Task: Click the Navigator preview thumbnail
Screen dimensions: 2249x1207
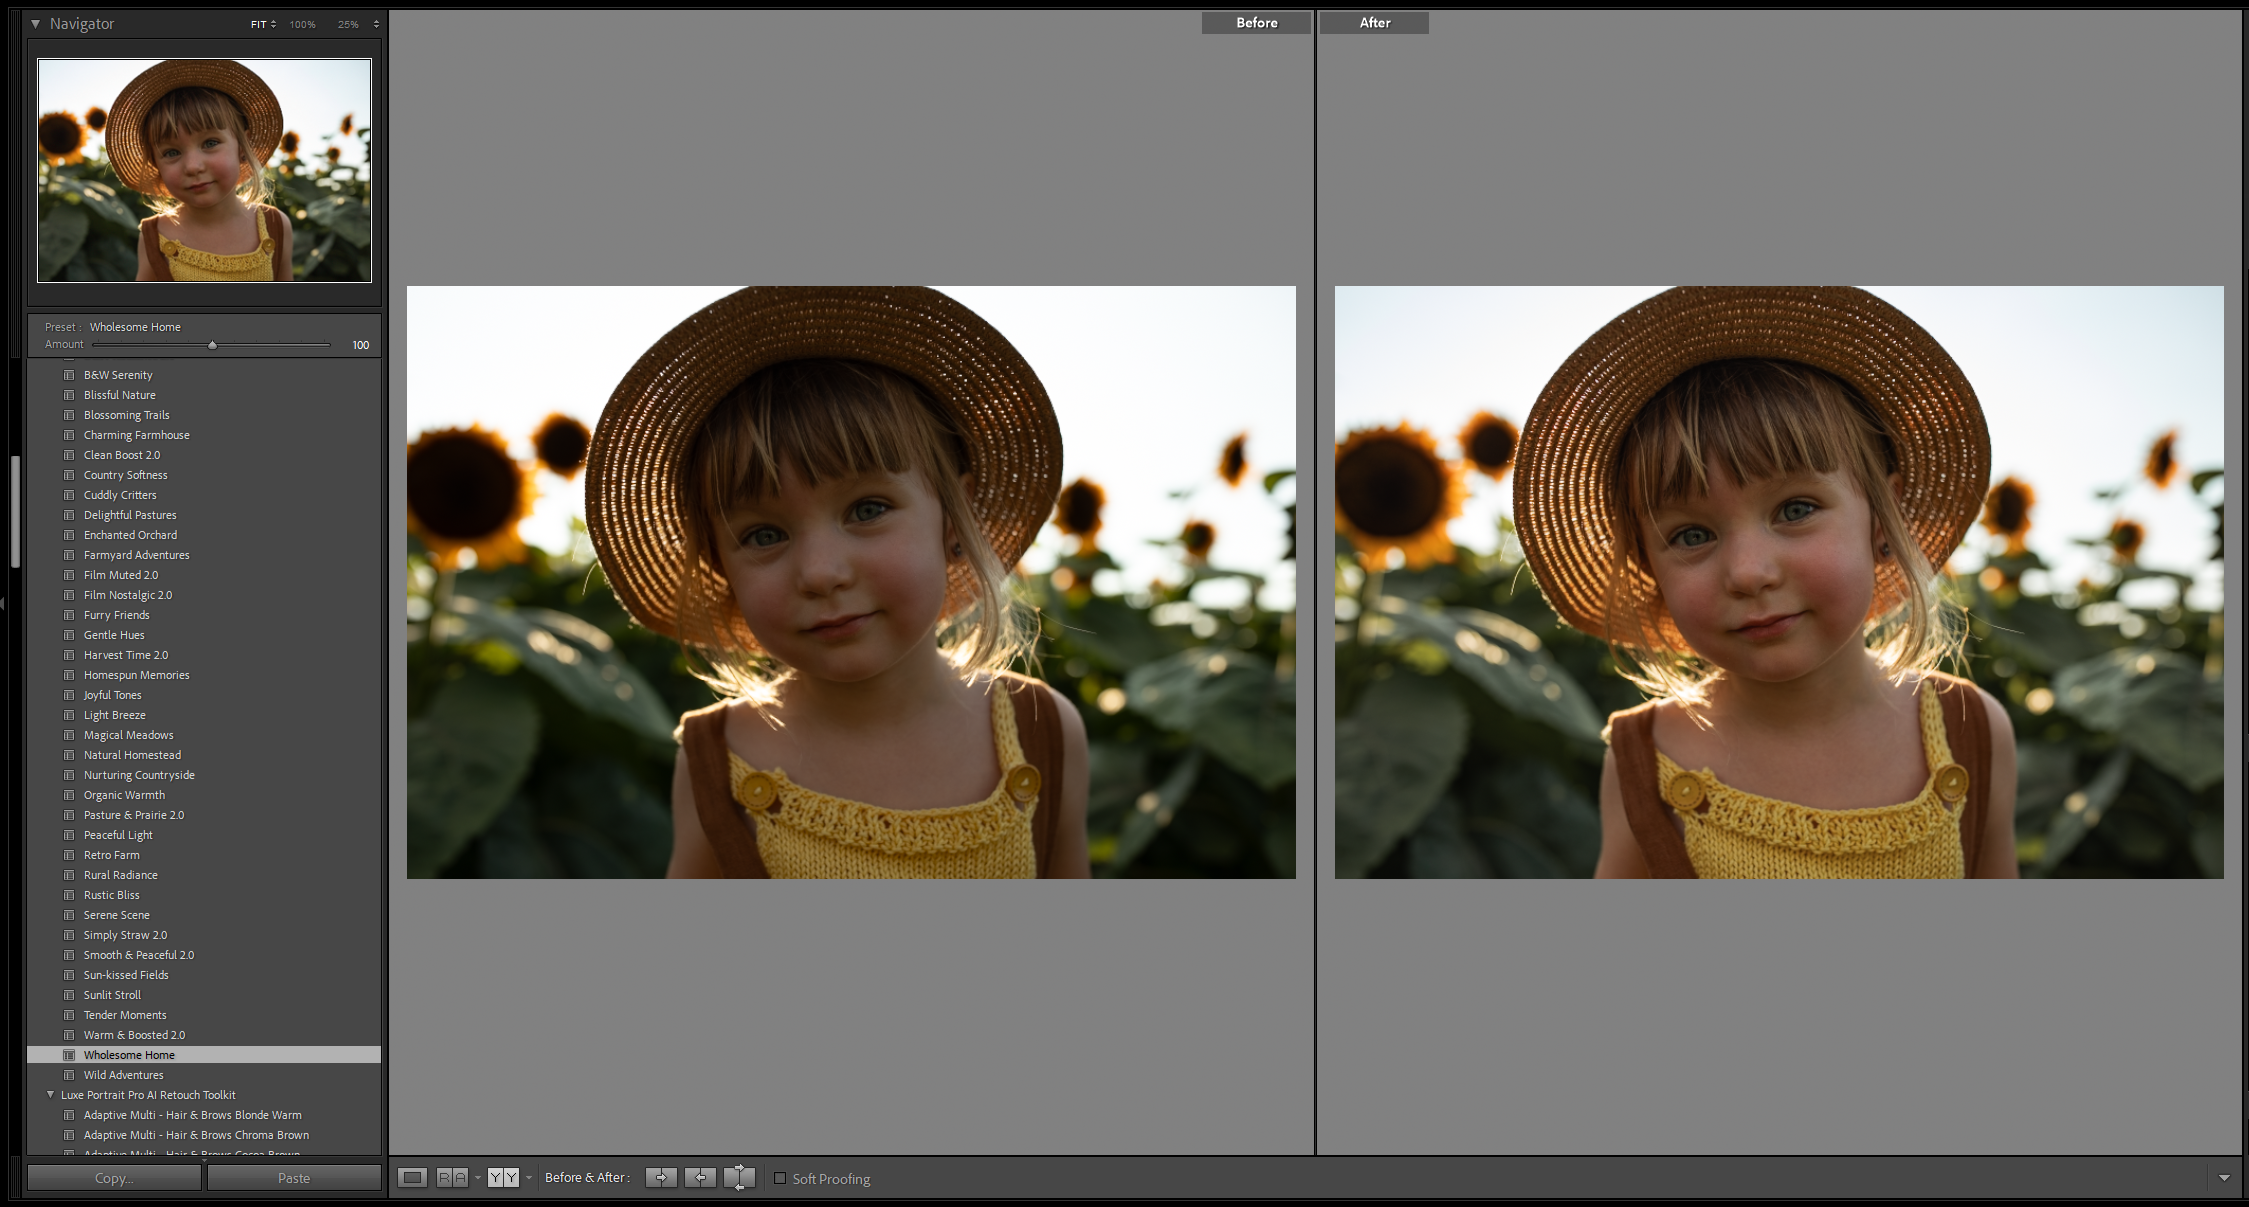Action: (x=203, y=170)
